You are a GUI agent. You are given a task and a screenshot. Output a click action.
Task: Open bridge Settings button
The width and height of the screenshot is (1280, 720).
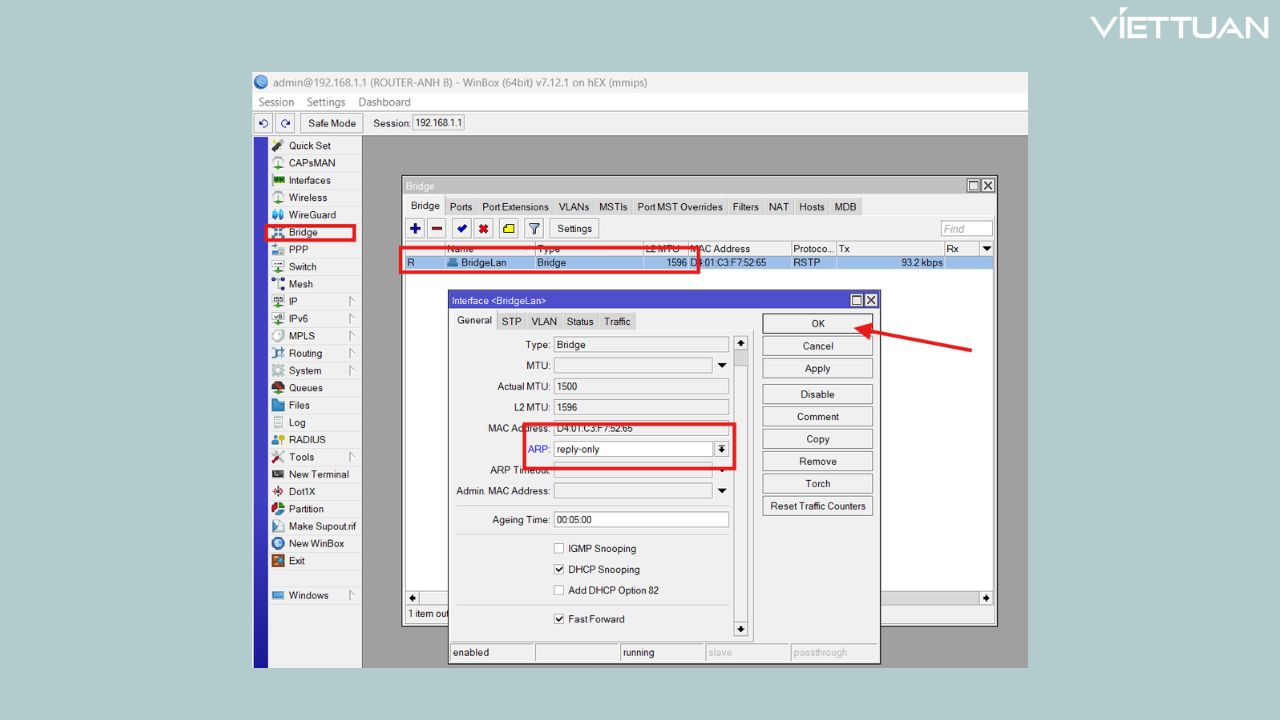coord(574,229)
